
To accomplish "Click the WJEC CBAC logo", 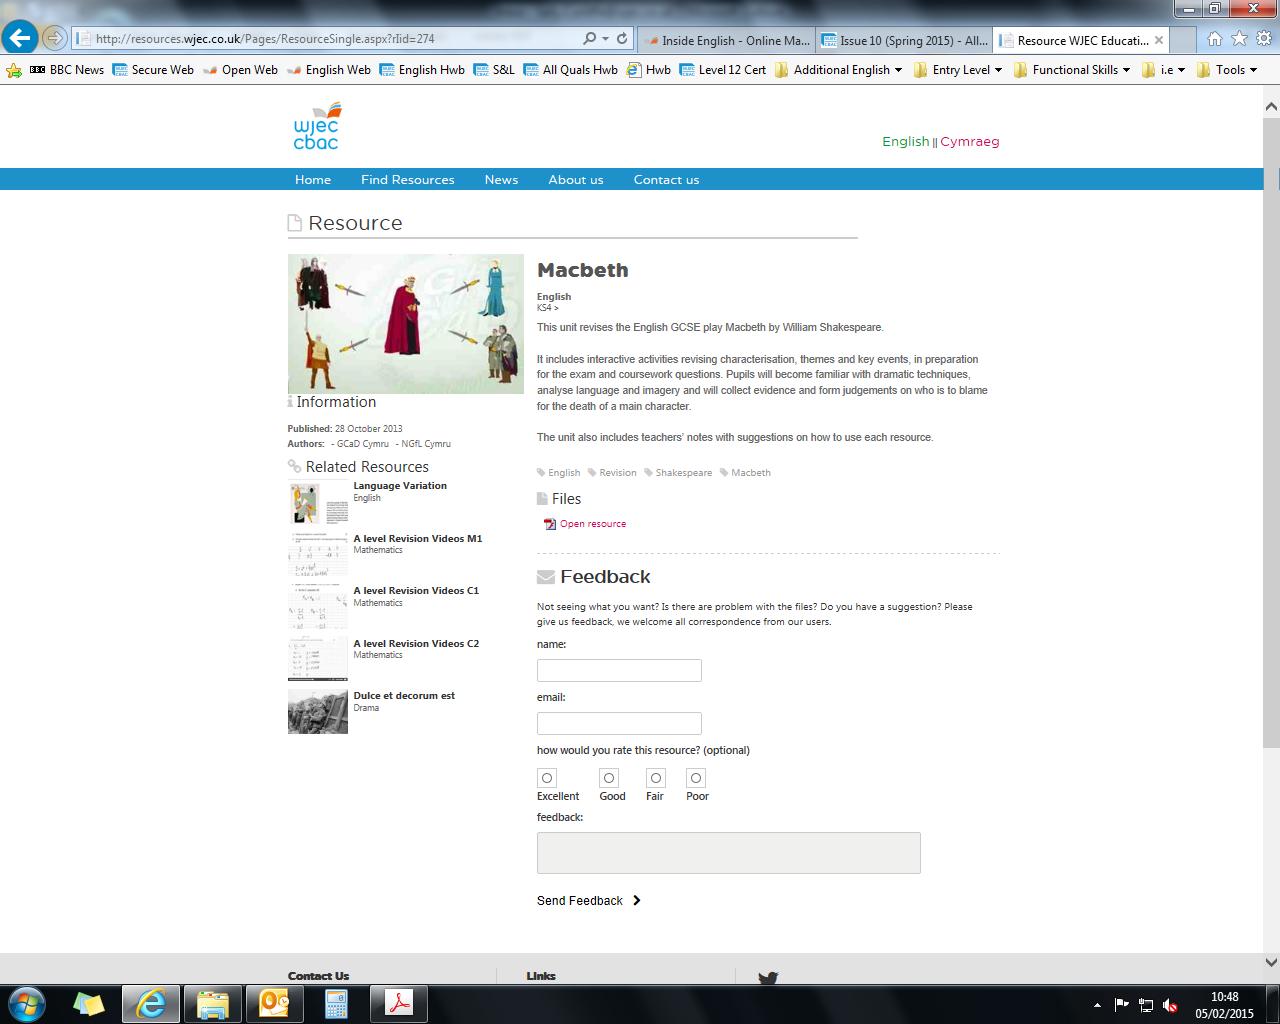I will coord(316,126).
